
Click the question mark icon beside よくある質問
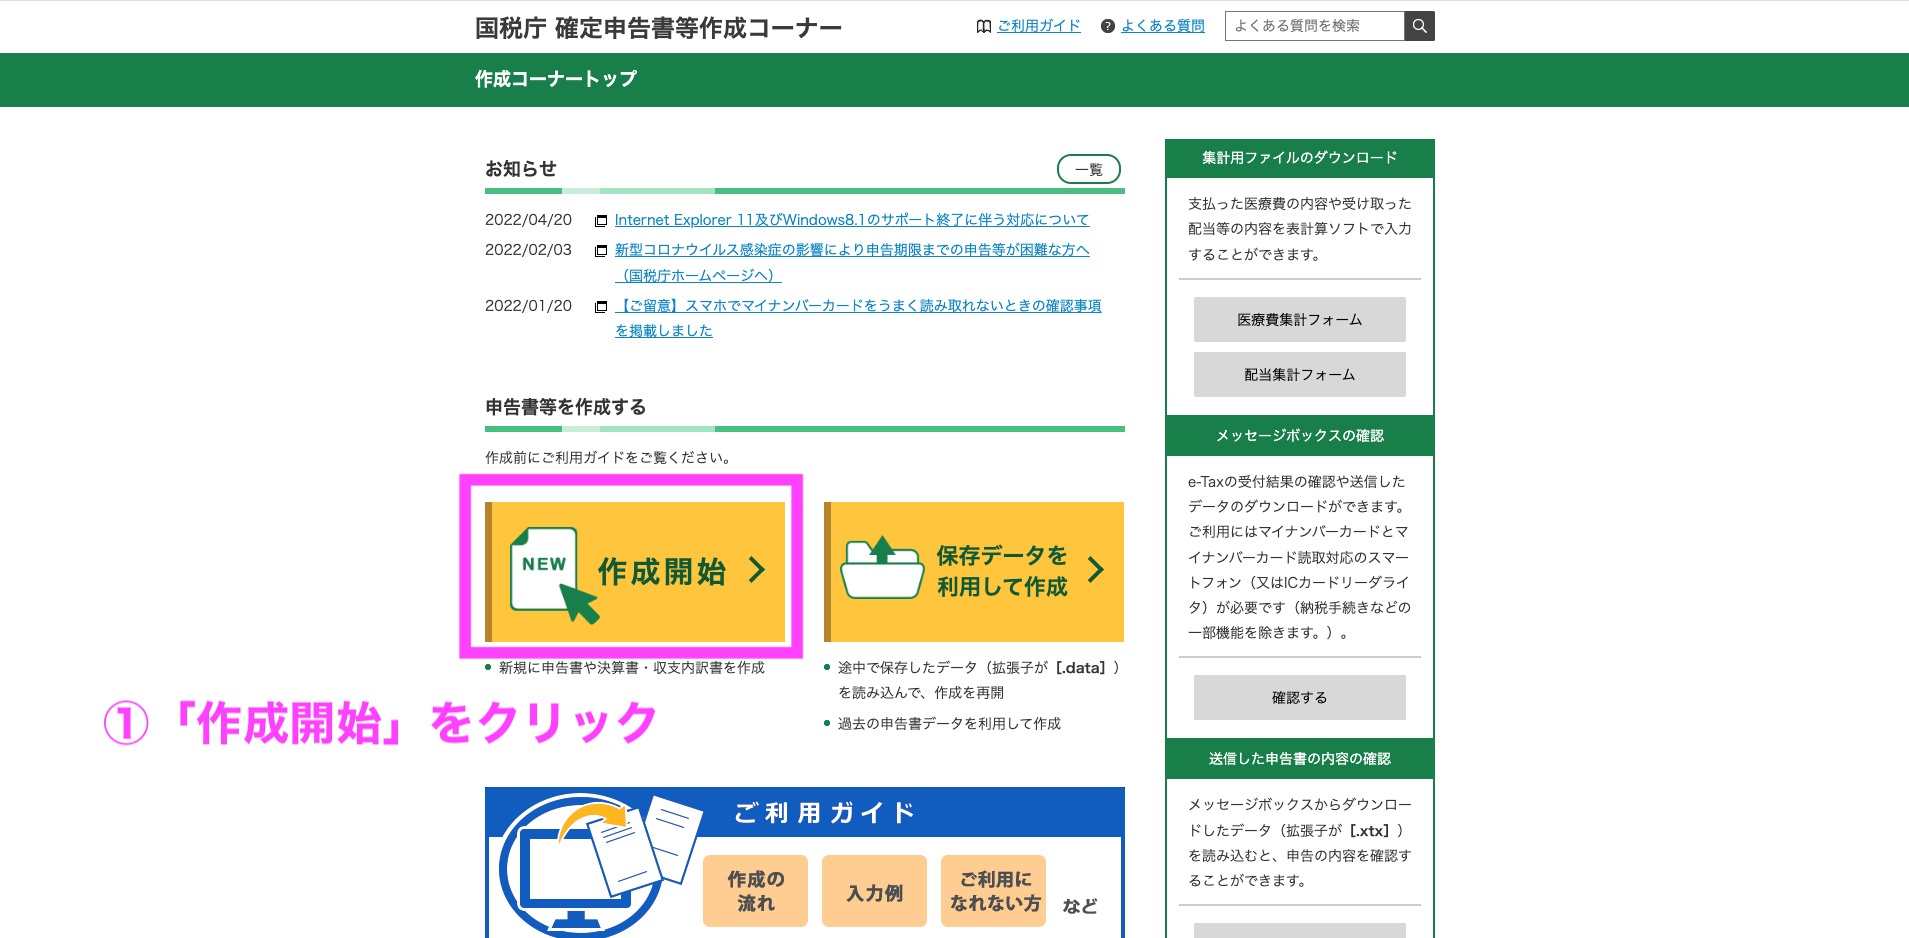tap(1106, 25)
